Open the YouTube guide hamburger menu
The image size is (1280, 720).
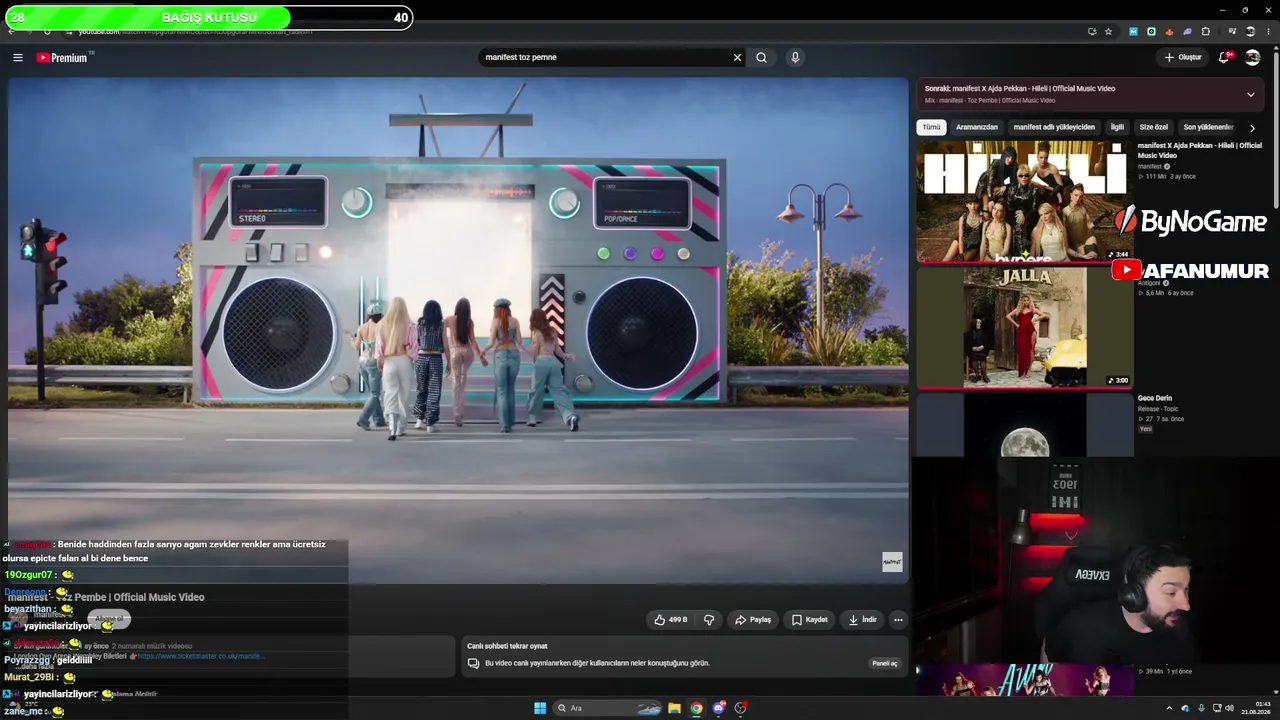point(17,57)
